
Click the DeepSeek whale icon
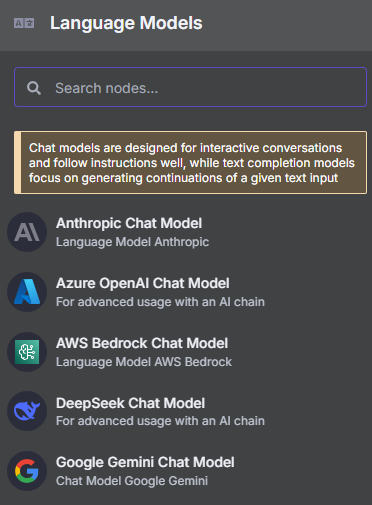coord(27,411)
